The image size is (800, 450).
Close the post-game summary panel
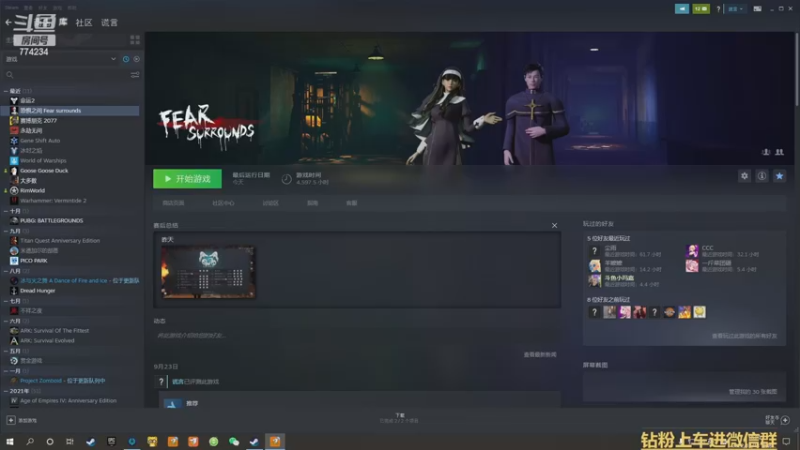554,226
